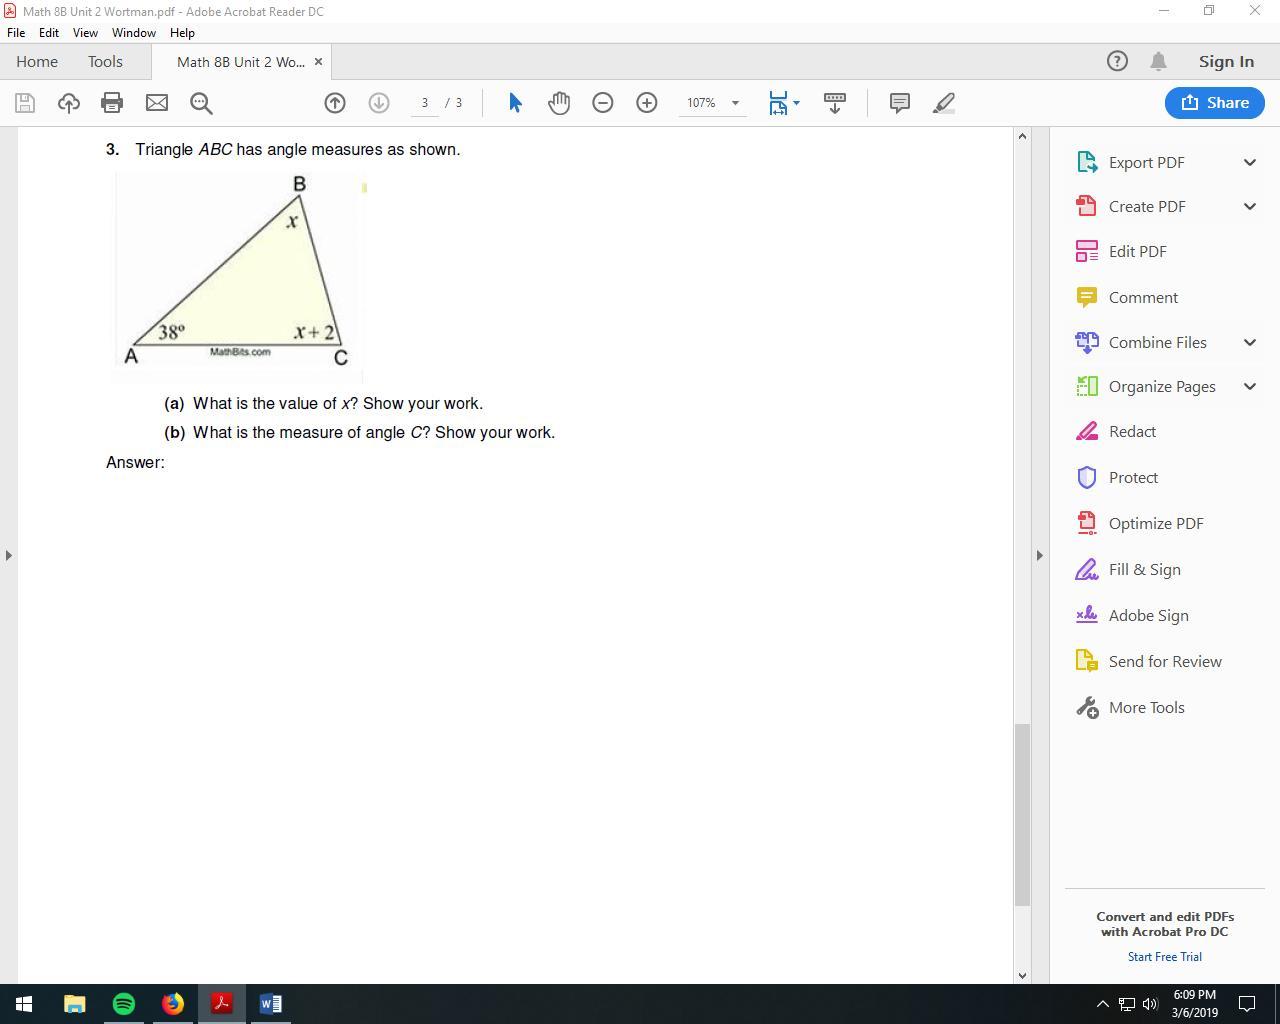Open the Find text magnifier tool
The height and width of the screenshot is (1024, 1280).
201,102
